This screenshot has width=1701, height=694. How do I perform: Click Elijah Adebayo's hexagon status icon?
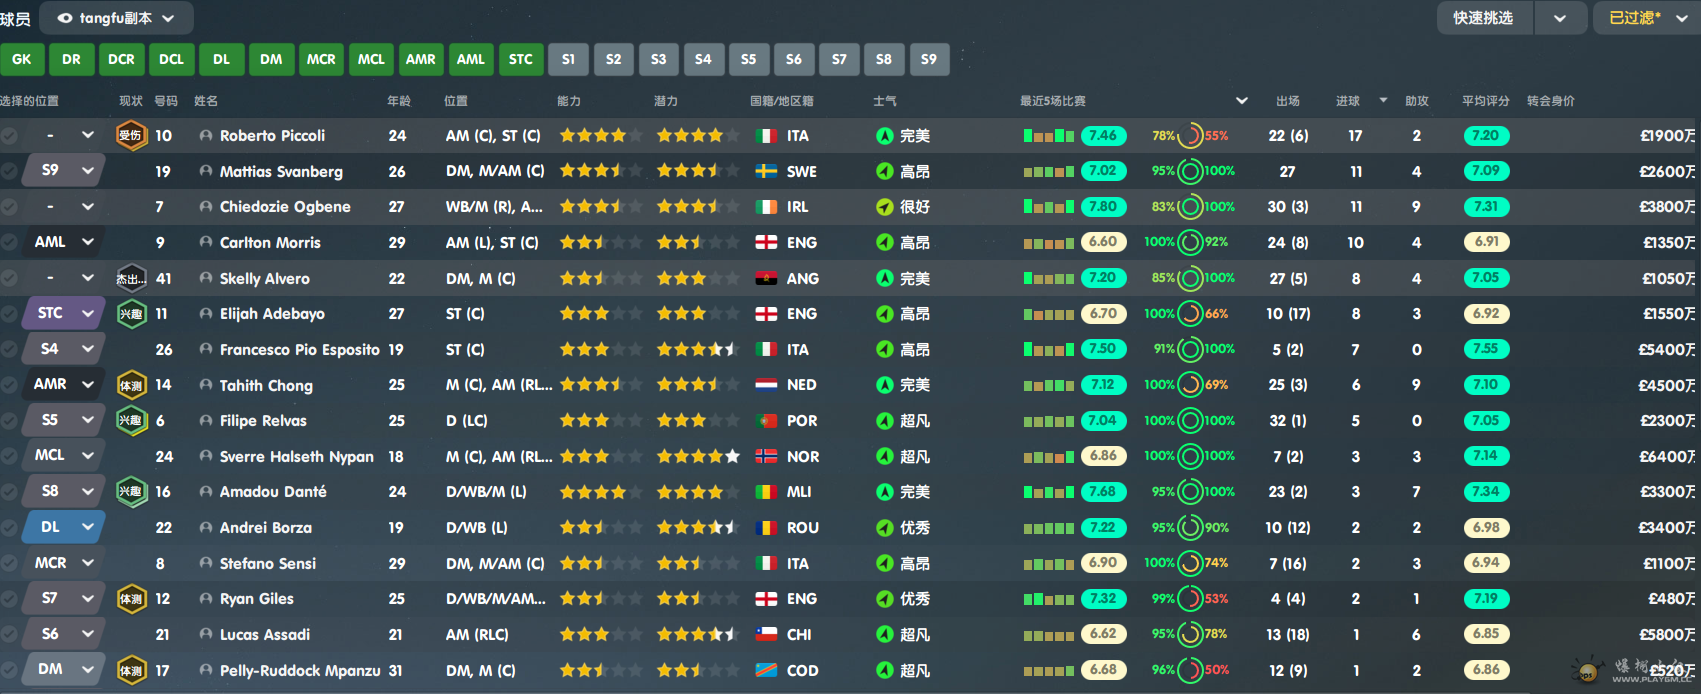[131, 314]
